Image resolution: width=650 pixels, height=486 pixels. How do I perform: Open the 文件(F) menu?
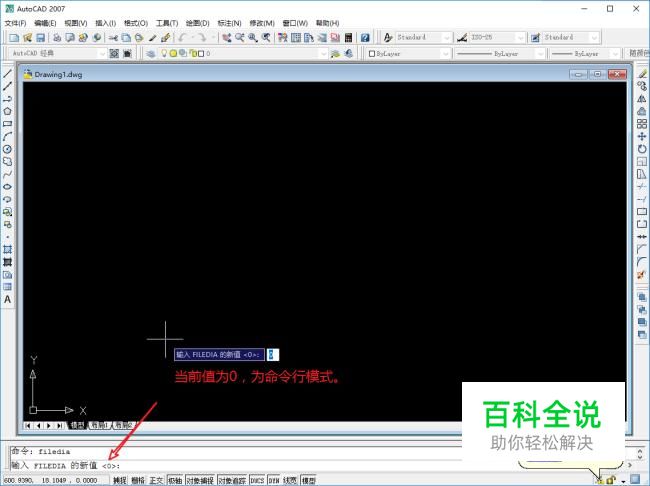pos(15,23)
